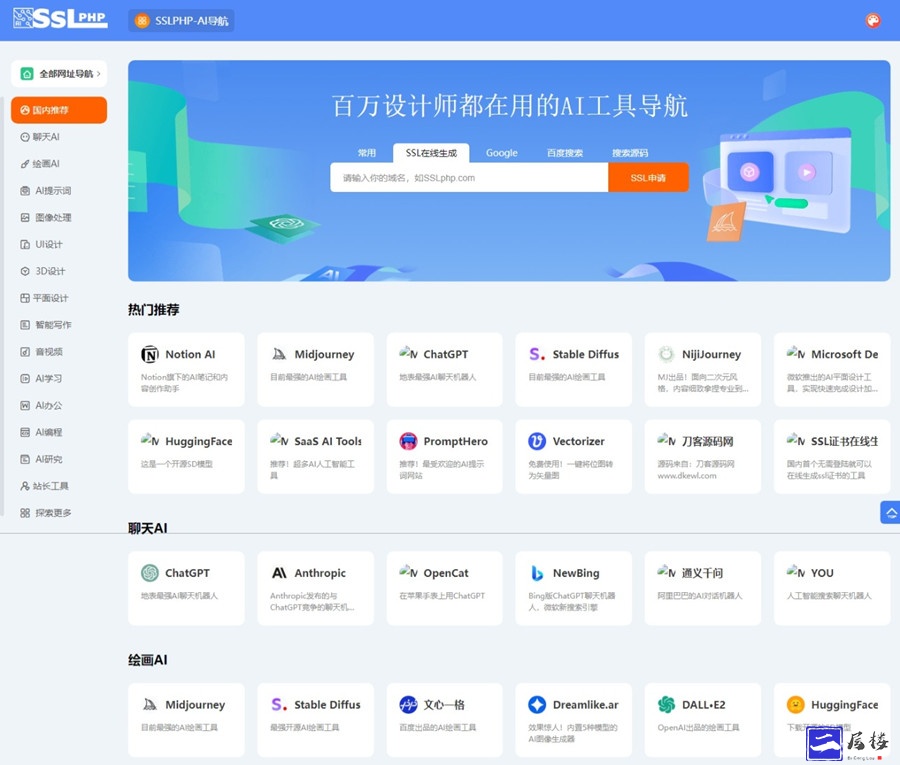Click the SSL申请 button
900x765 pixels.
click(x=648, y=178)
